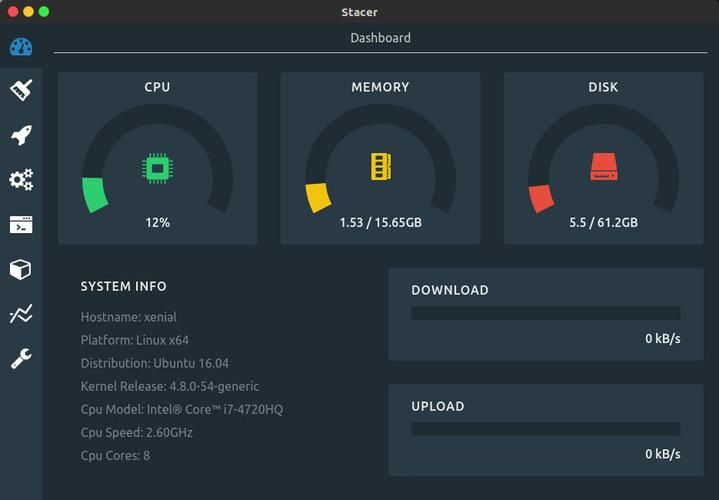Click the CPU gauge heading
The width and height of the screenshot is (719, 500).
[157, 87]
